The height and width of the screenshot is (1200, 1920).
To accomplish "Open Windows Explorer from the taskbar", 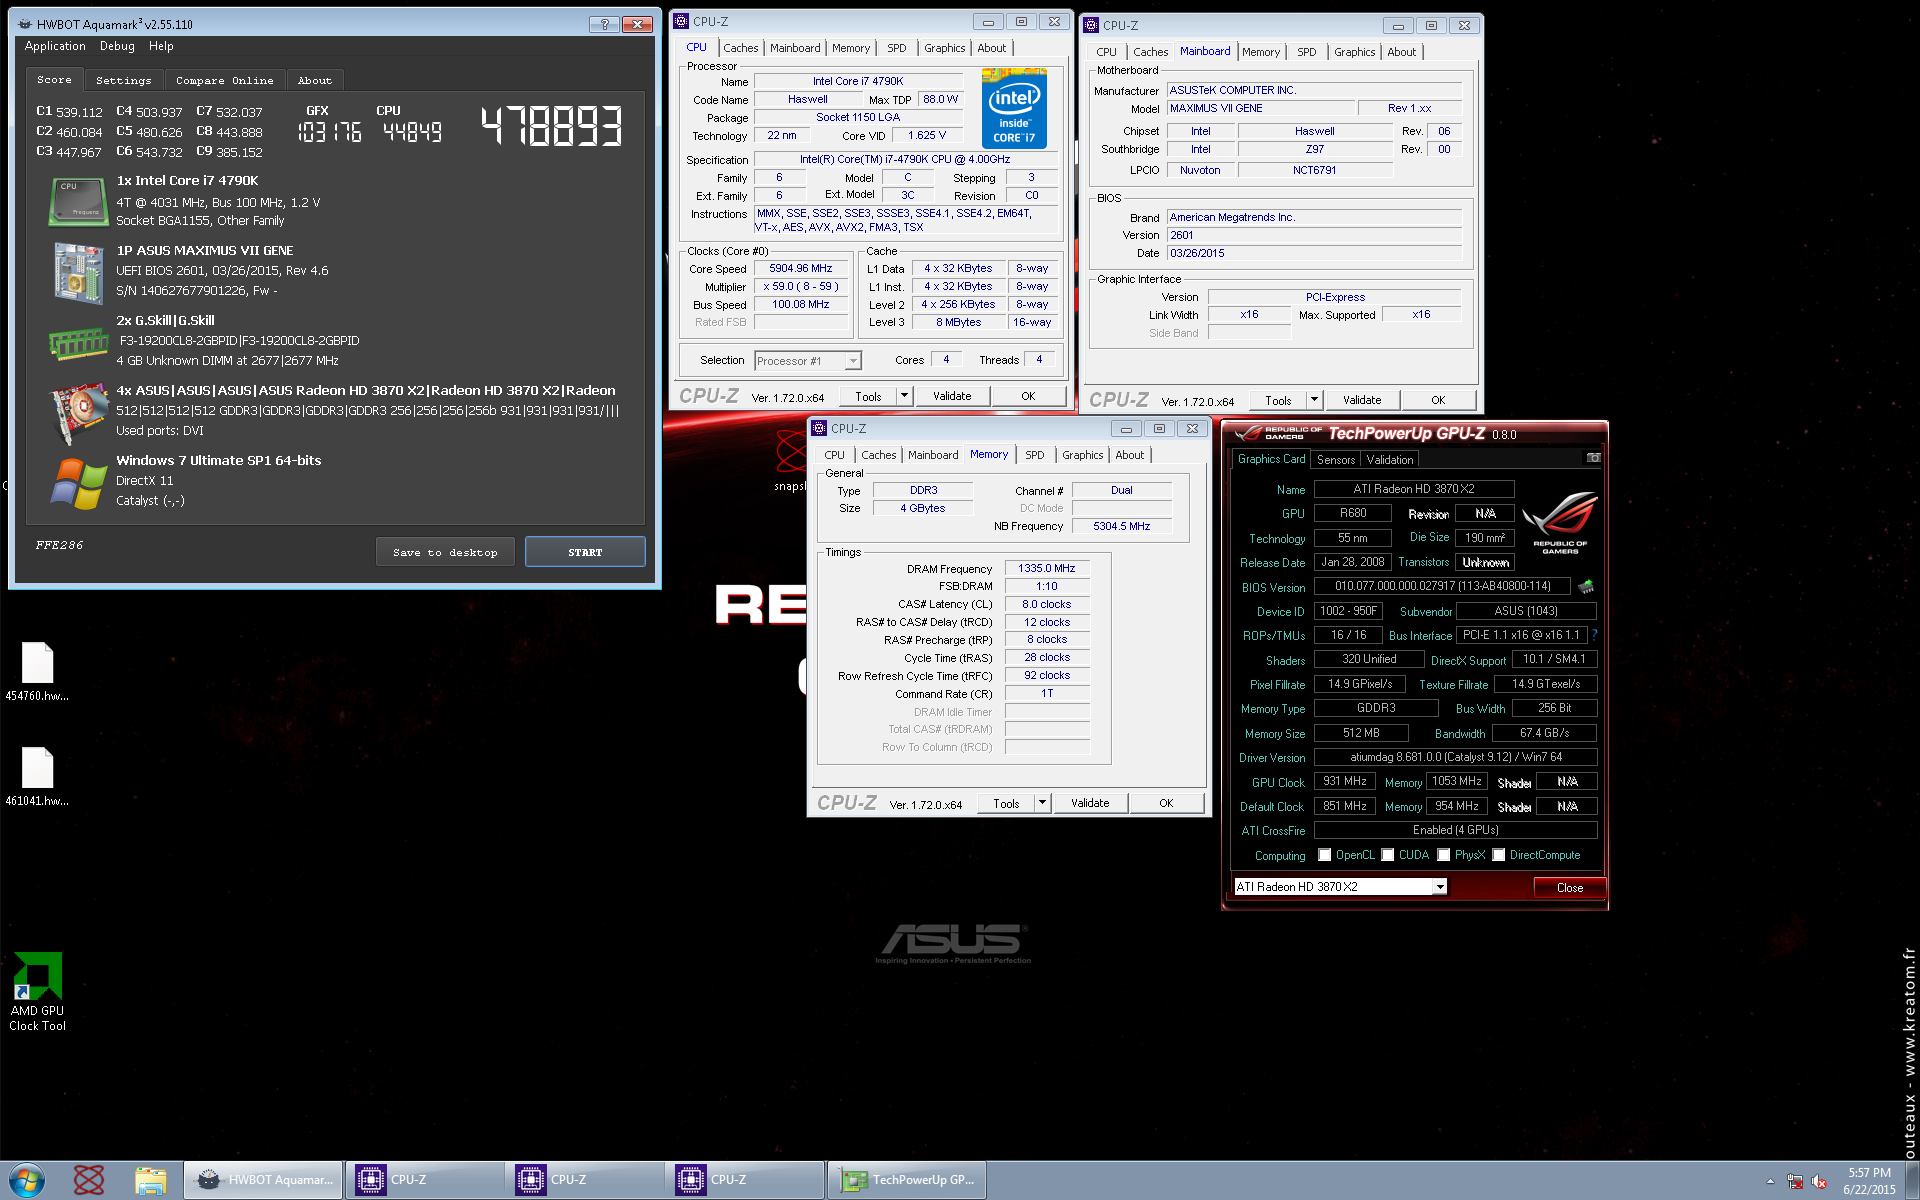I will point(151,1180).
